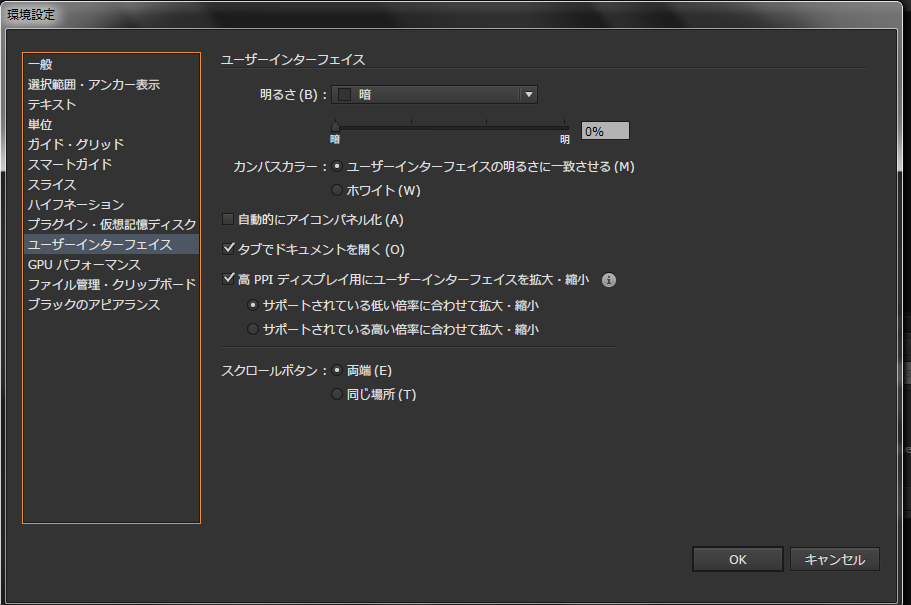Click the info icon beside 高 PPI option

tap(608, 280)
